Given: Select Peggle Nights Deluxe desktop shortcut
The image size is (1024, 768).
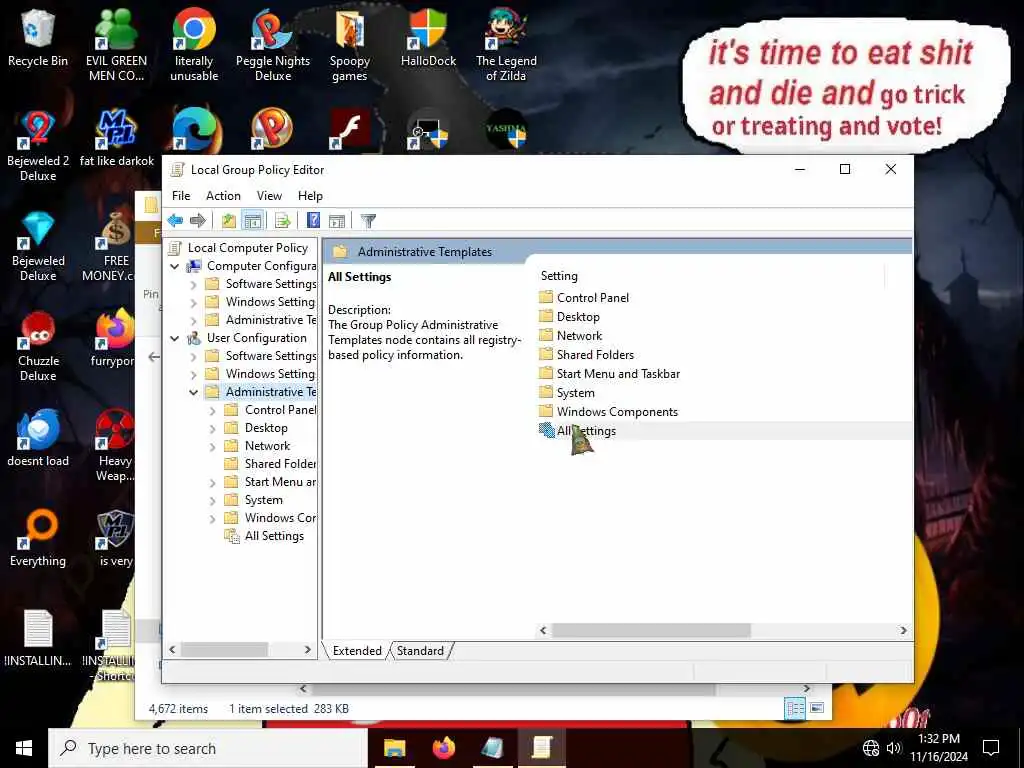Looking at the screenshot, I should tap(273, 44).
